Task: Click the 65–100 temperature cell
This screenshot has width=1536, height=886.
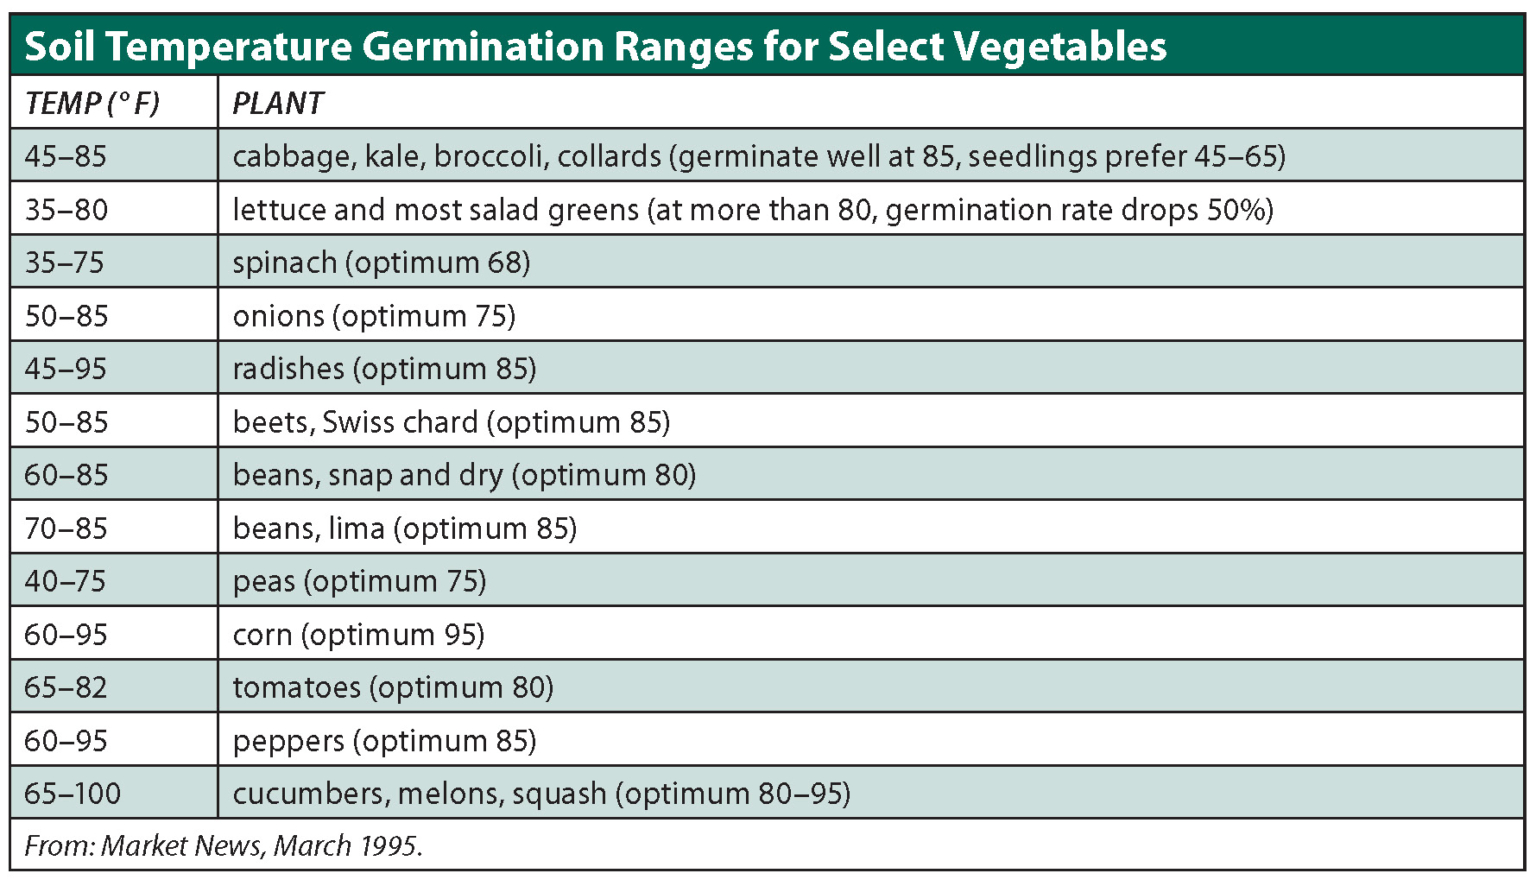Action: pos(72,794)
